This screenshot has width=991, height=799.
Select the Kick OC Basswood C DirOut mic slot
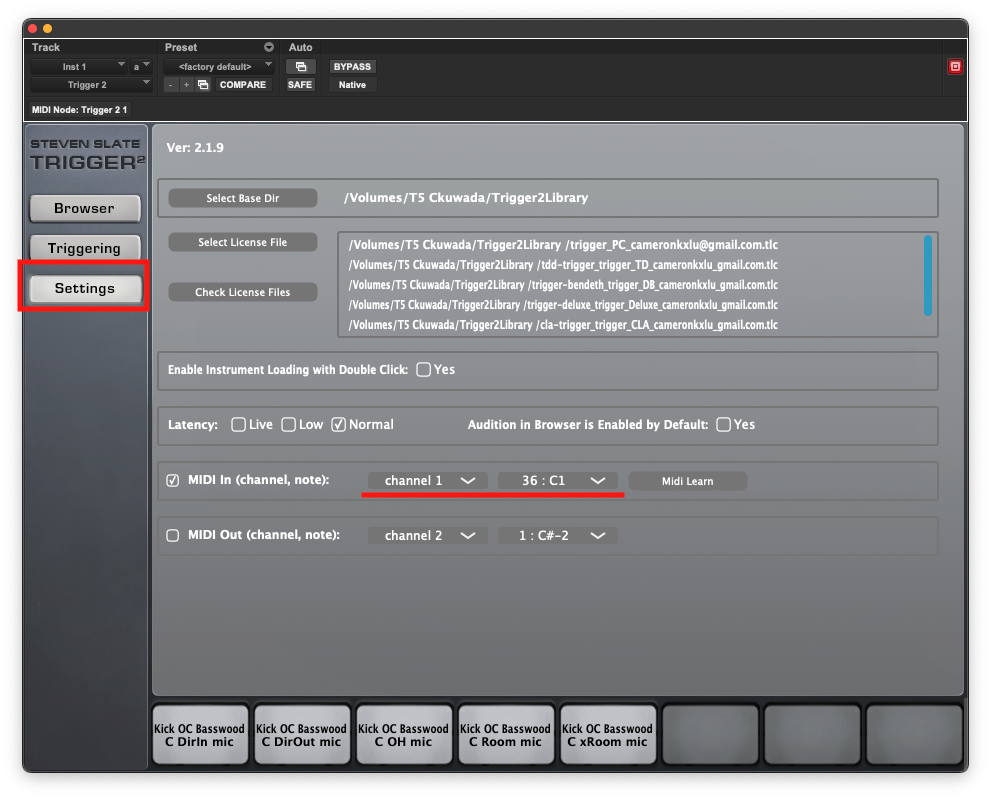301,735
